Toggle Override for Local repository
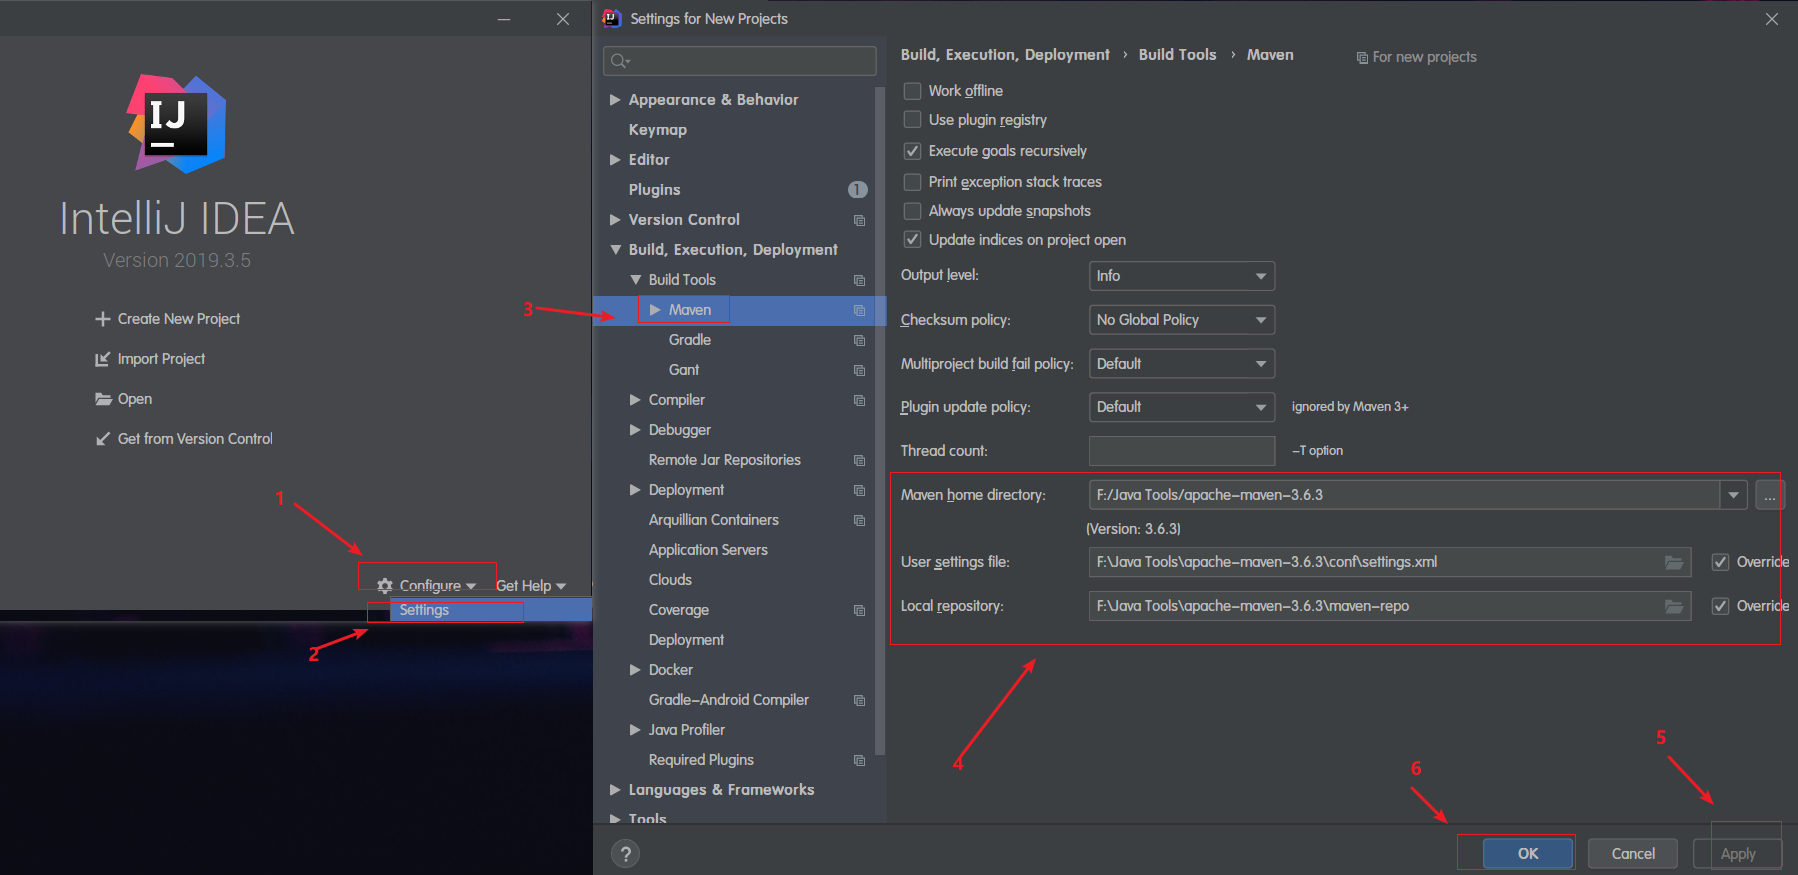 1720,606
